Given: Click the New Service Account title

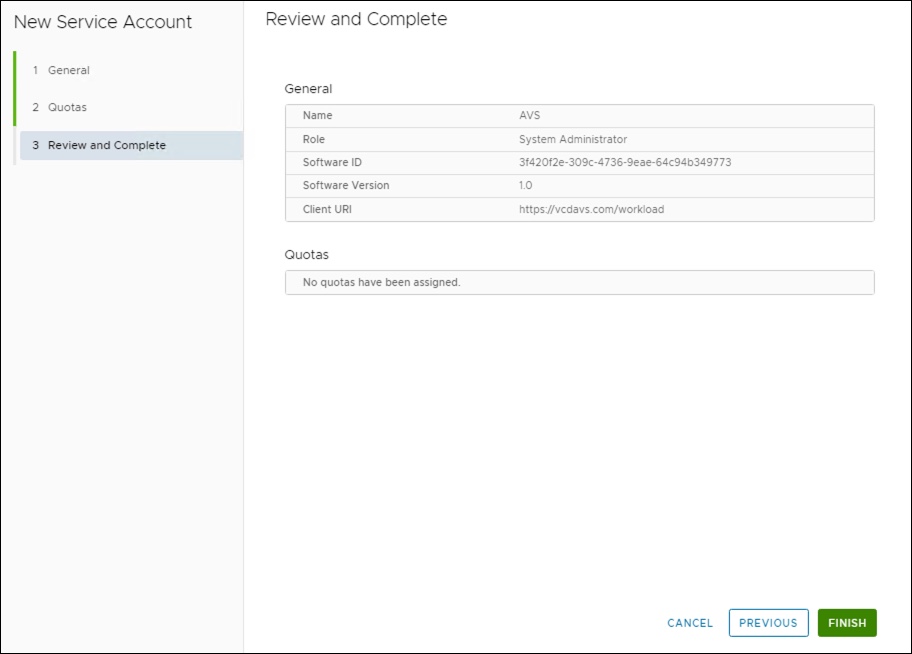Looking at the screenshot, I should pos(103,22).
